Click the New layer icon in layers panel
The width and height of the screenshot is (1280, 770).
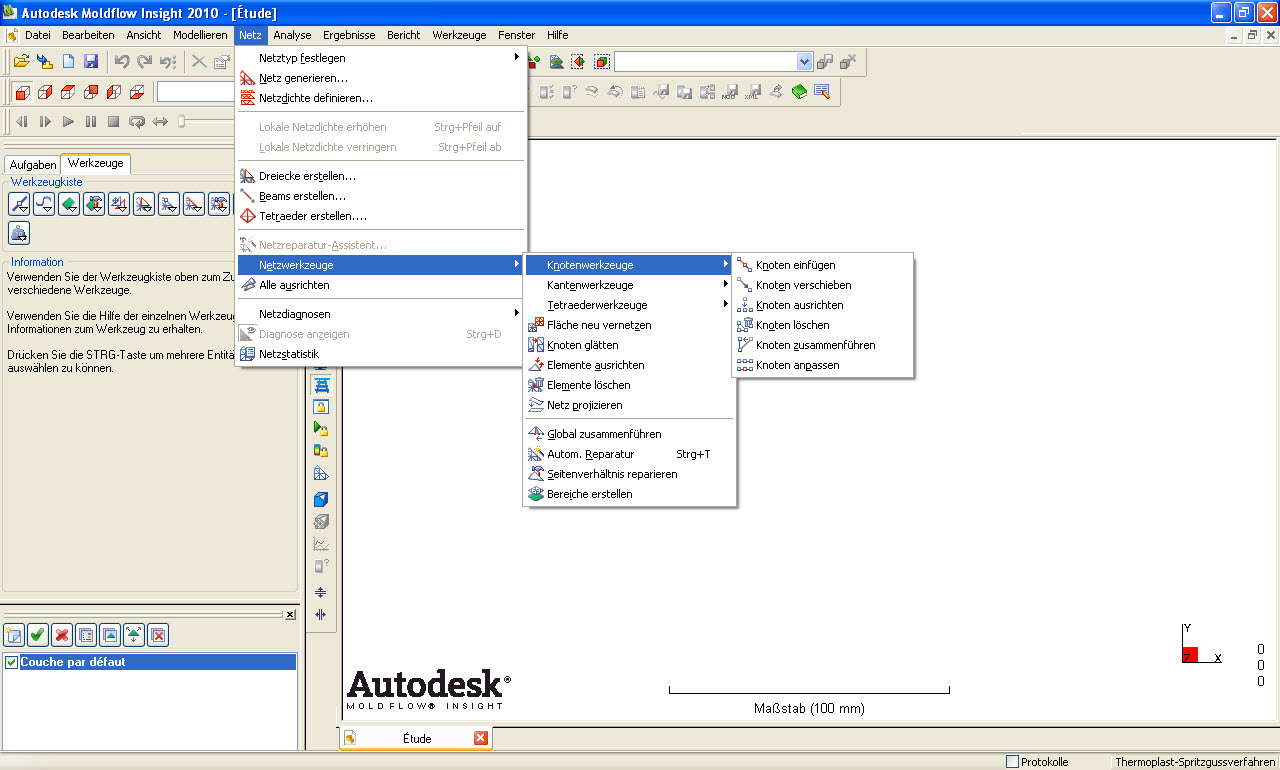[x=14, y=634]
